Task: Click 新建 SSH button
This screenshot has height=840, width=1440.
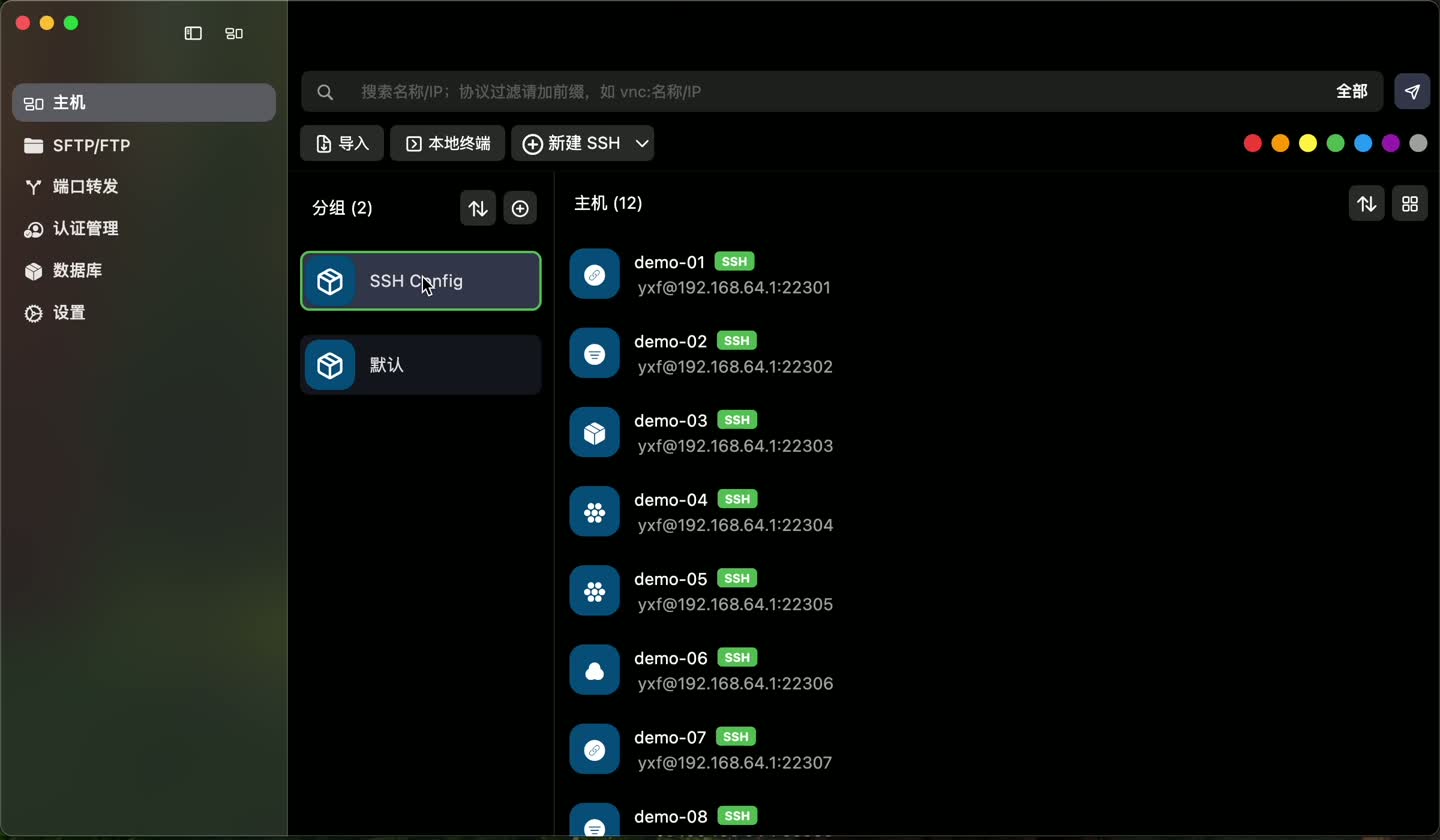Action: [572, 143]
